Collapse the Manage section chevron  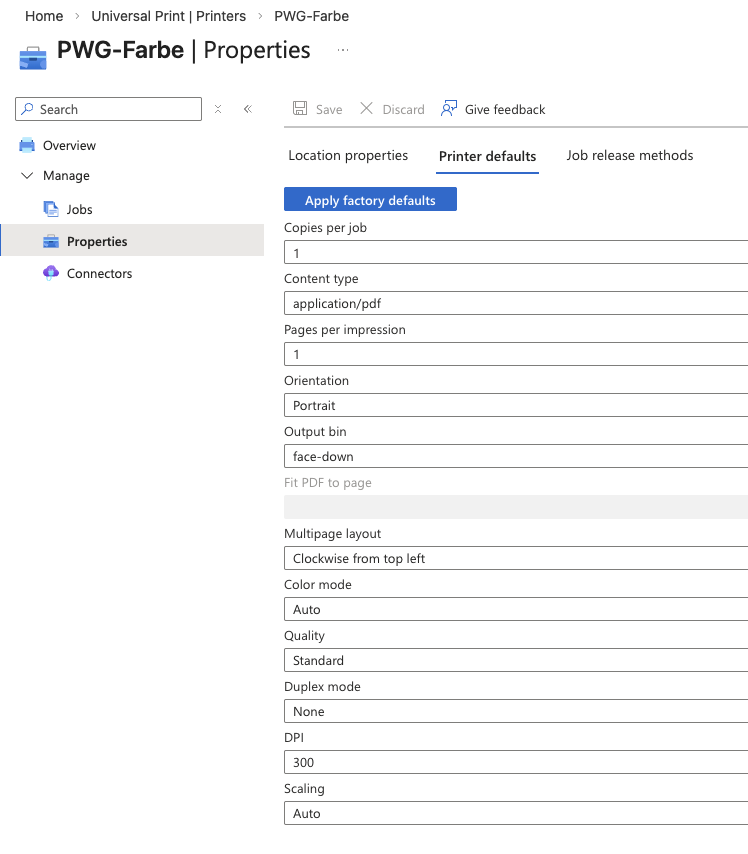[27, 176]
